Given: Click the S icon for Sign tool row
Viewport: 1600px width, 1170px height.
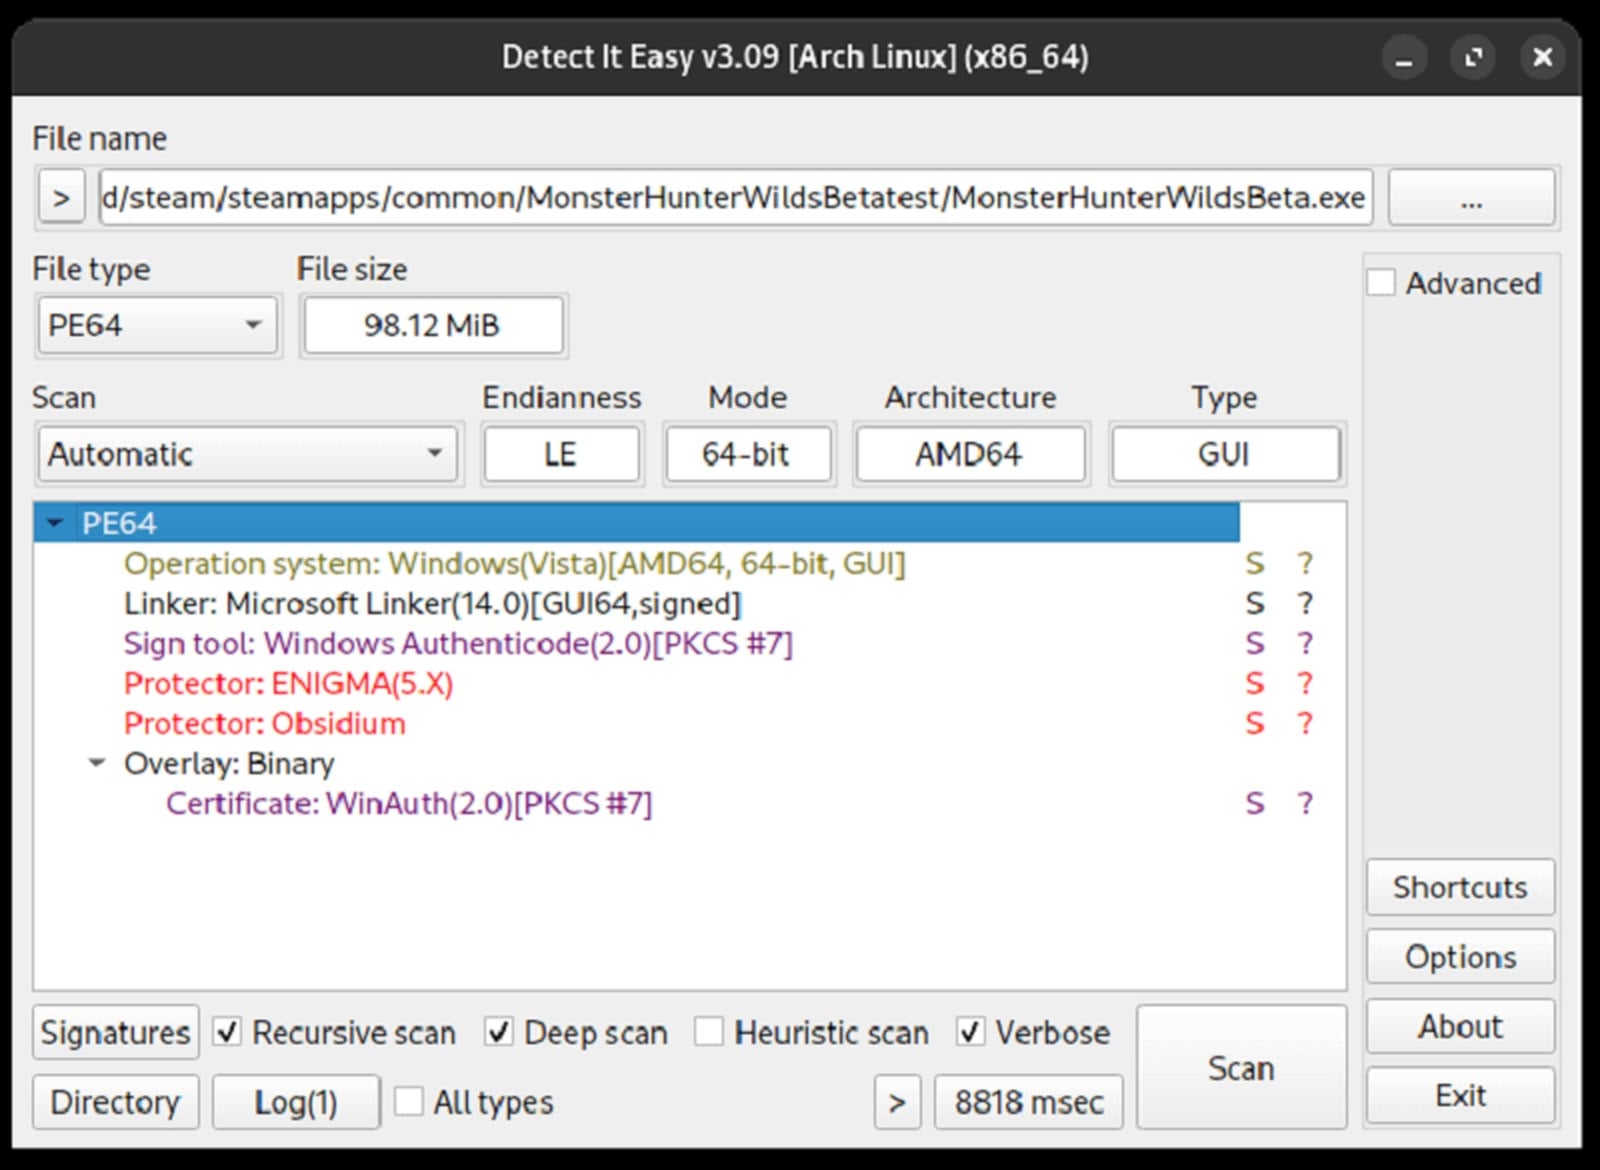Looking at the screenshot, I should click(1254, 644).
